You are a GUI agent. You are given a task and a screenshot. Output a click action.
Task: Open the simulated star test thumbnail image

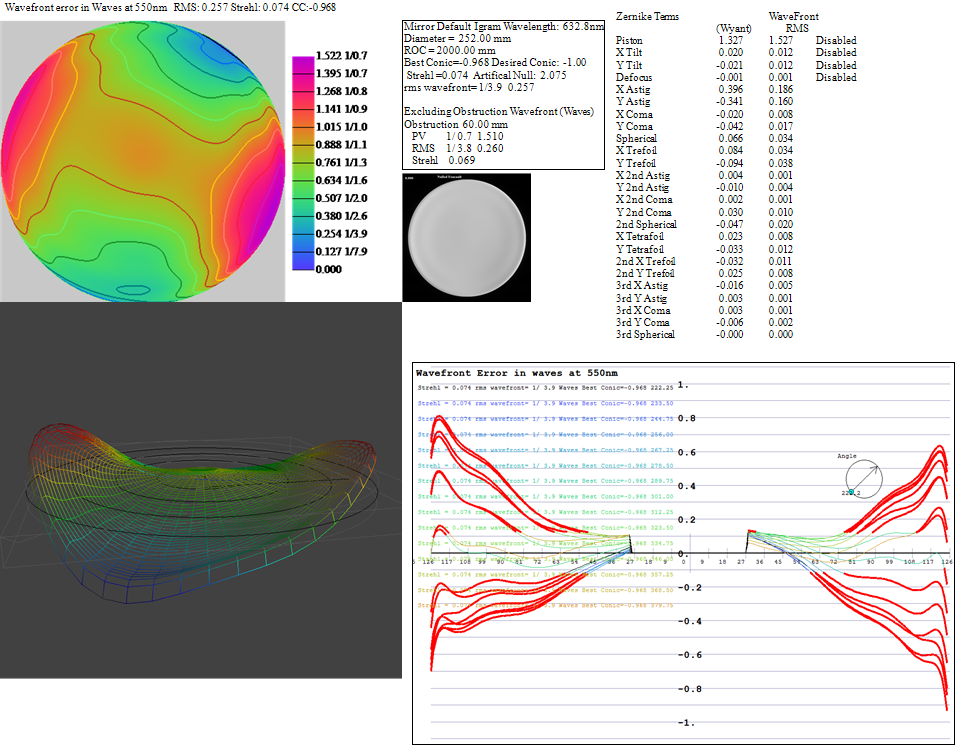point(466,236)
